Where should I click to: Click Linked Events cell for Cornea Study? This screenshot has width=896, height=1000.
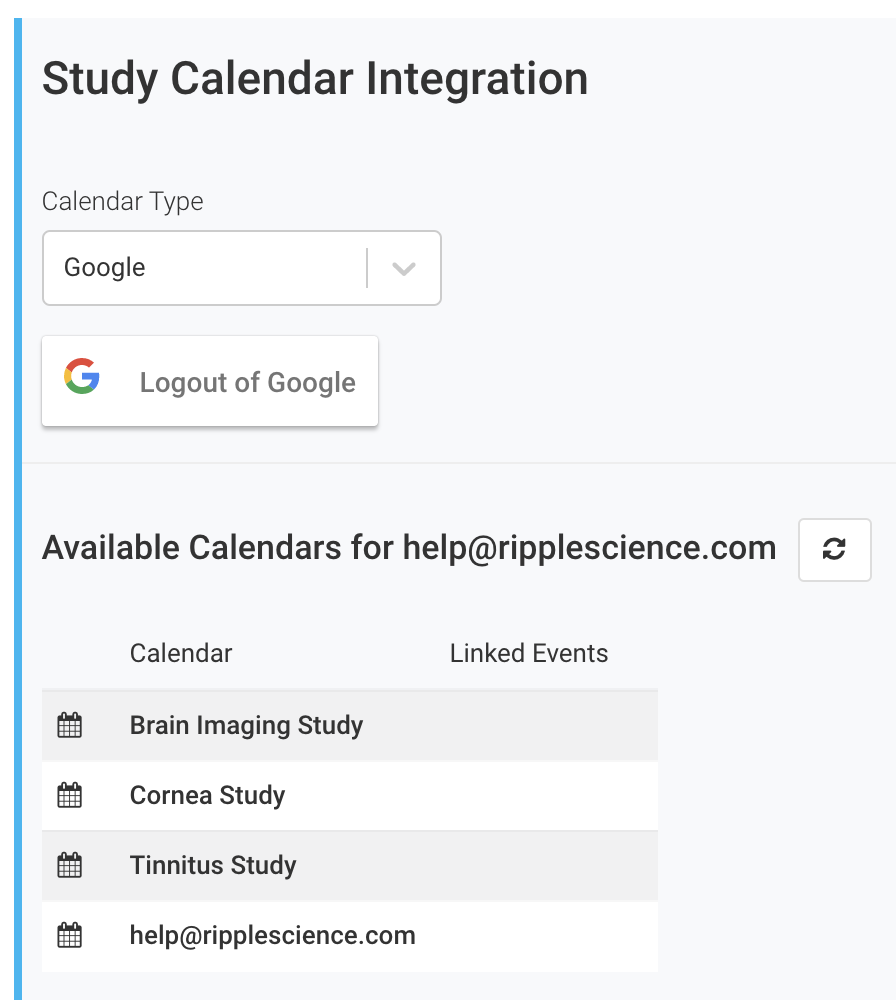529,796
